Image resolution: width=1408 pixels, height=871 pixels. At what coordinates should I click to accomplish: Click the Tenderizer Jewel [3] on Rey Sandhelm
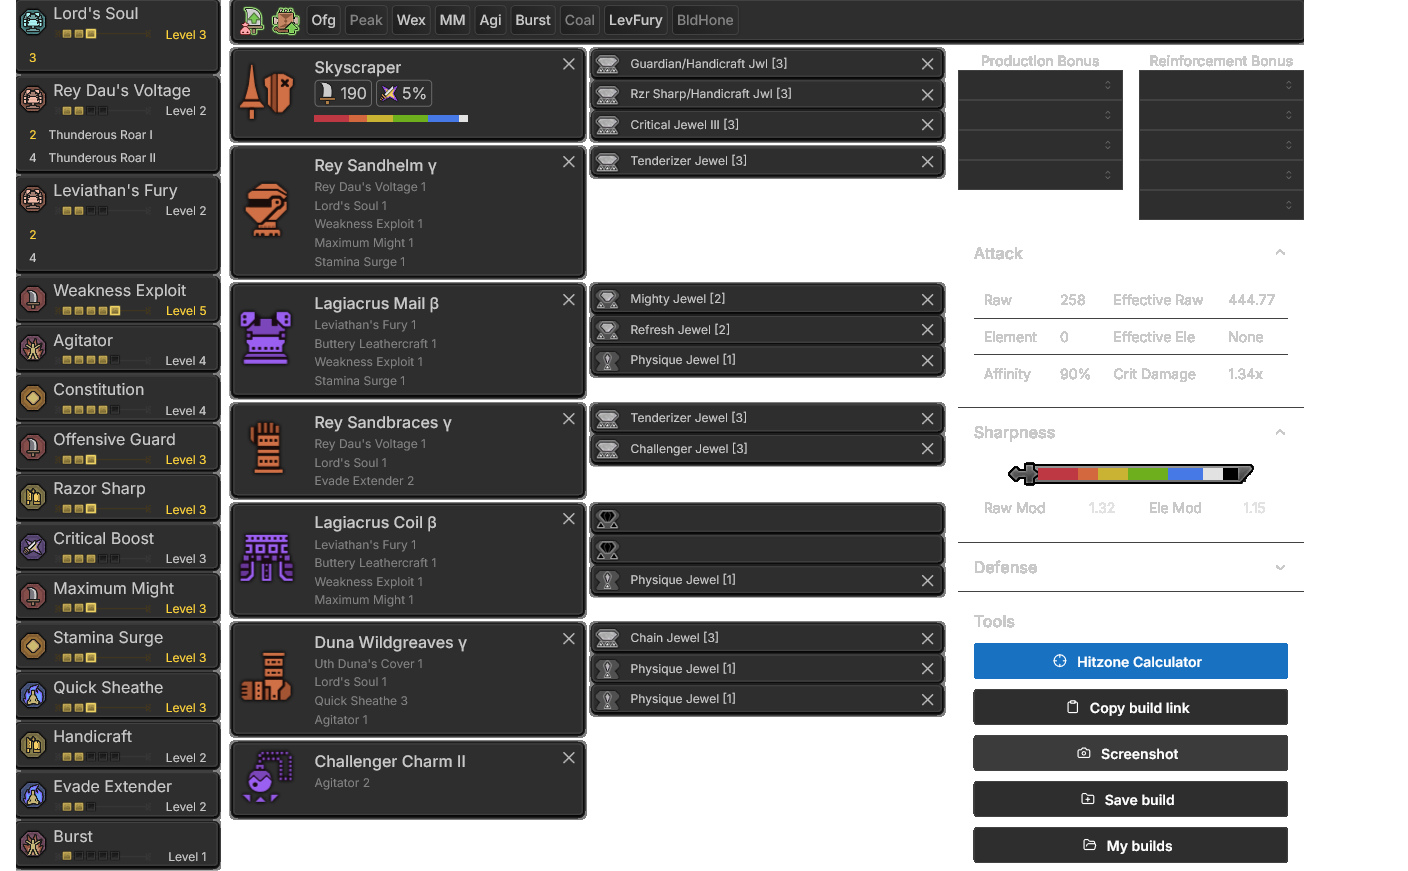767,161
